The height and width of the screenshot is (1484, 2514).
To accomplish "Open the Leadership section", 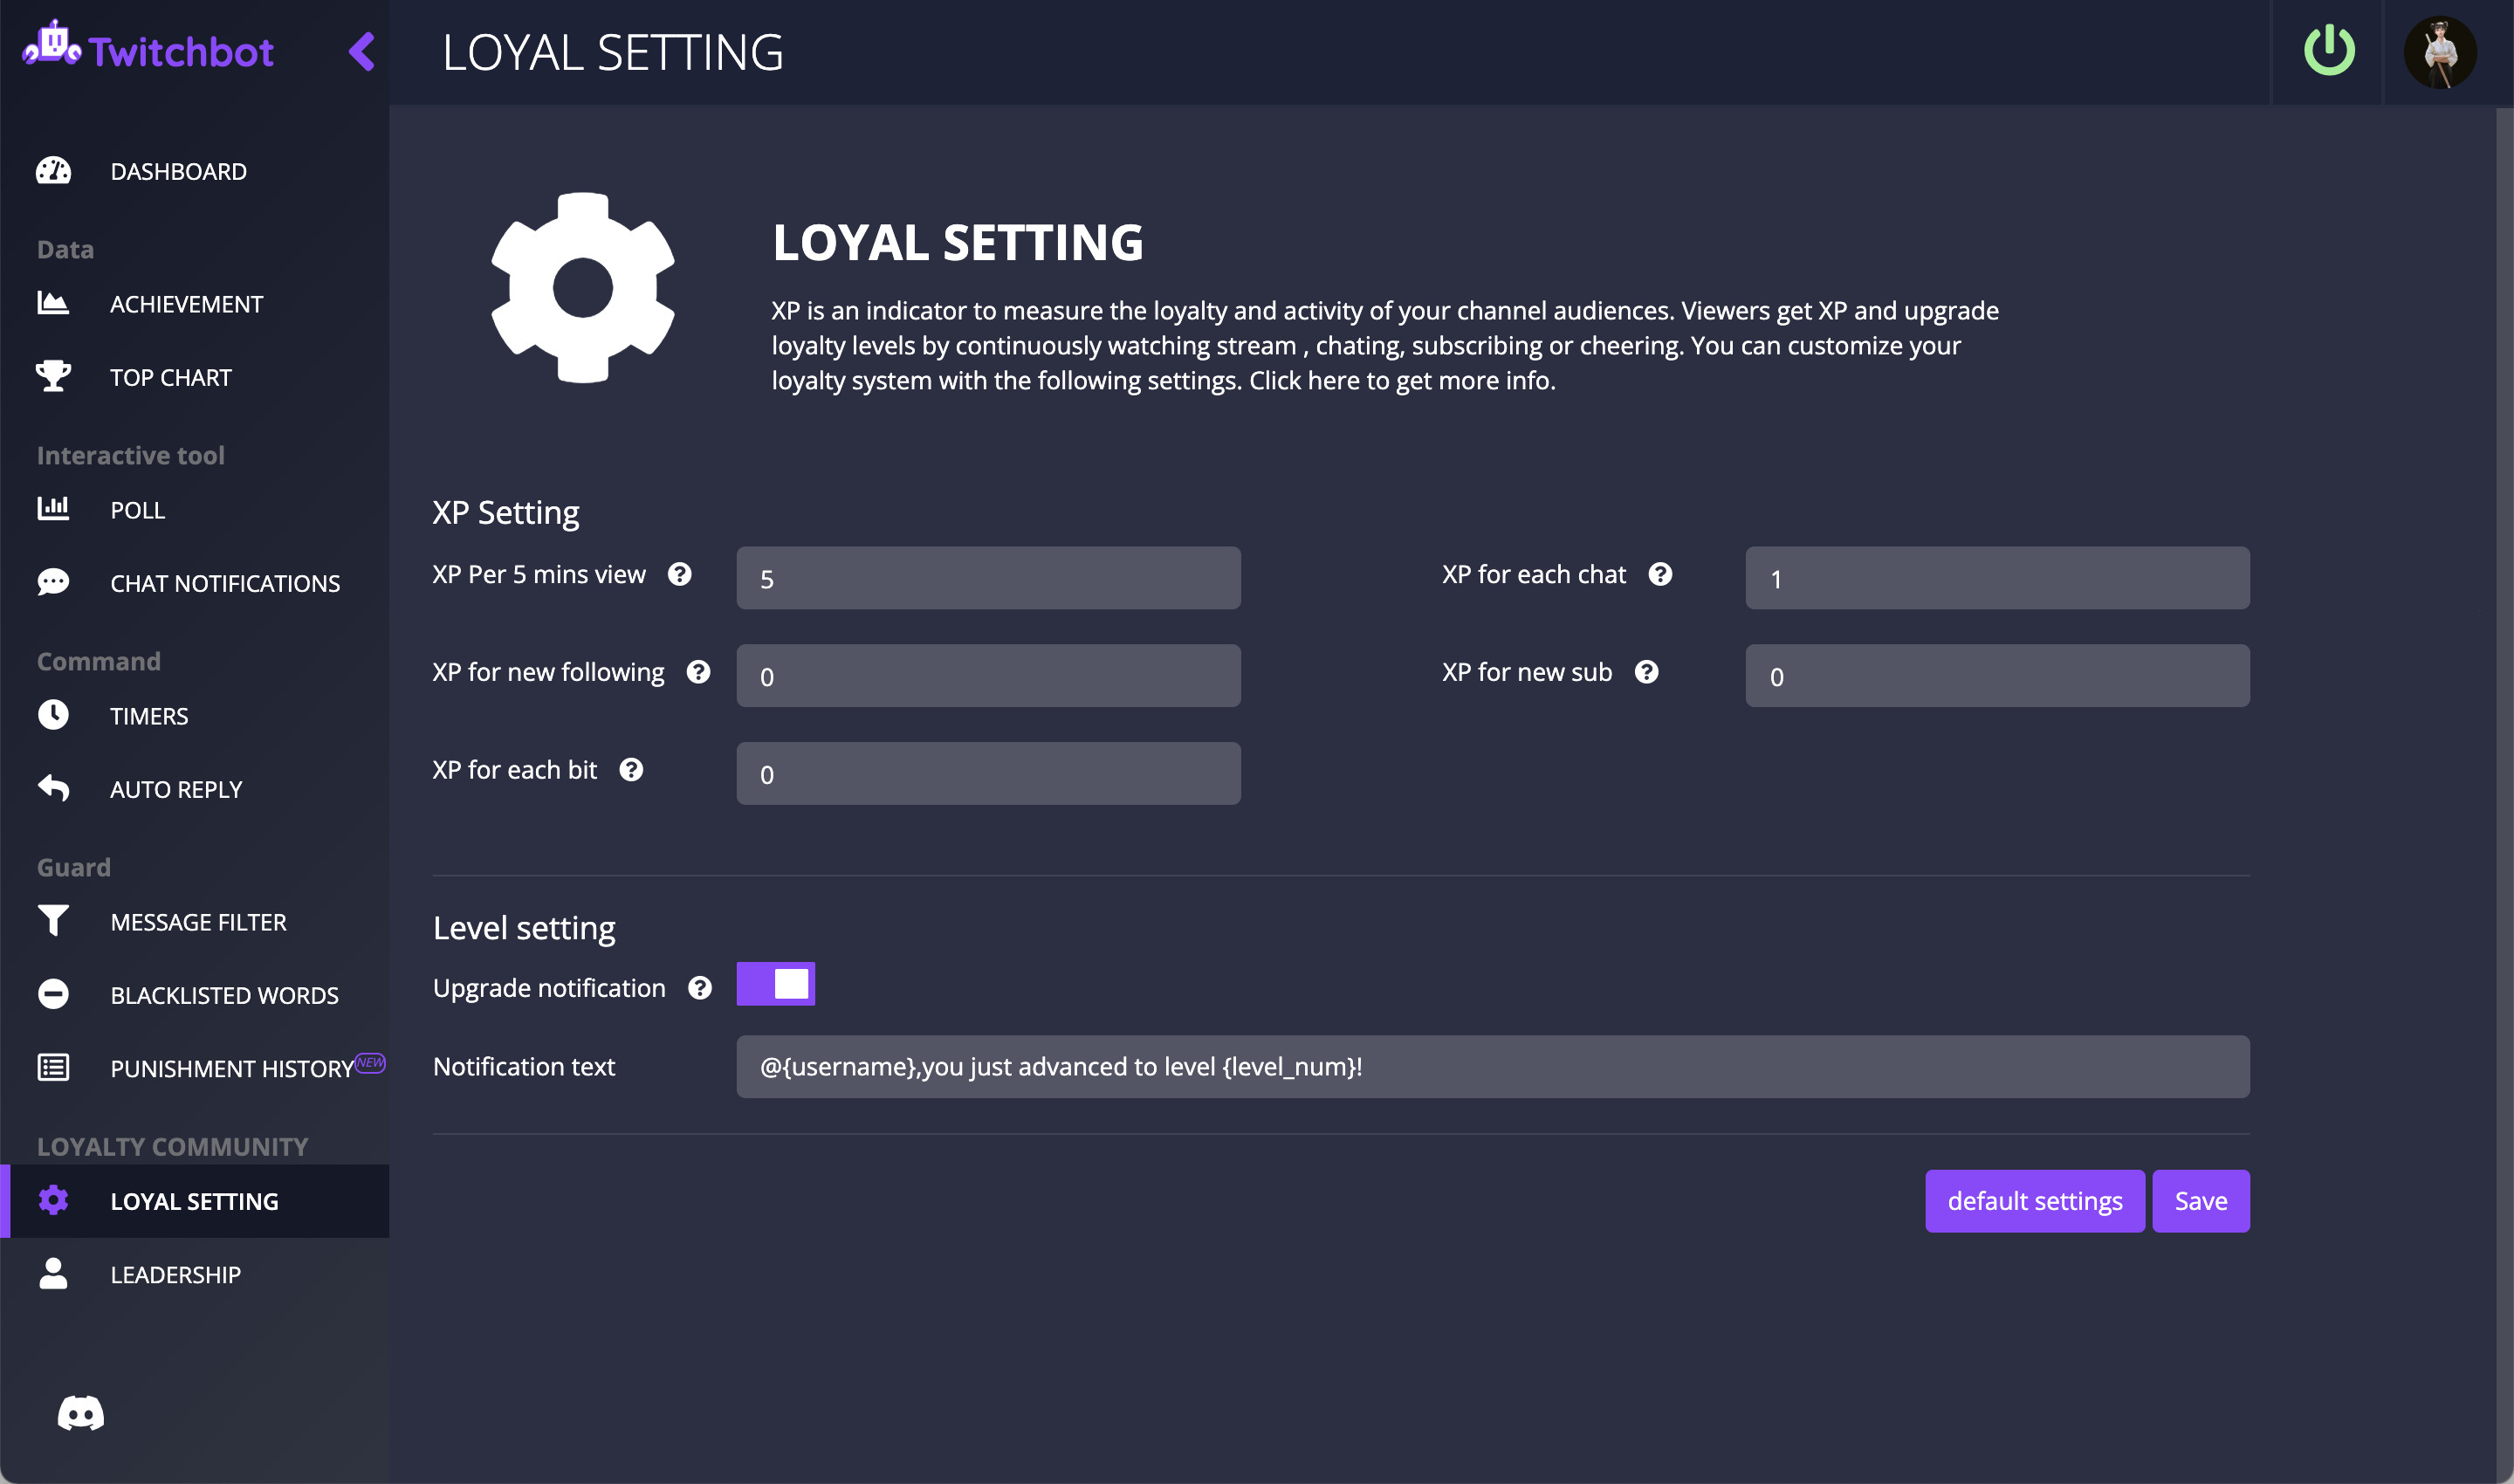I will tap(175, 1274).
